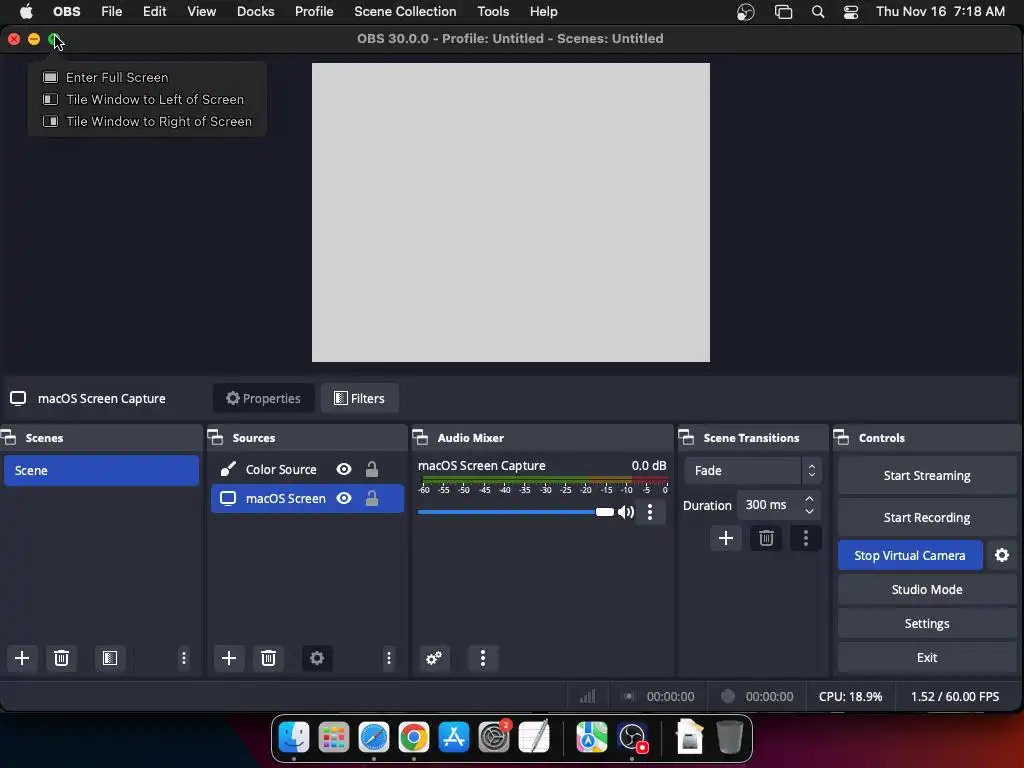The image size is (1024, 768).
Task: Add a new source with plus icon
Action: click(229, 658)
